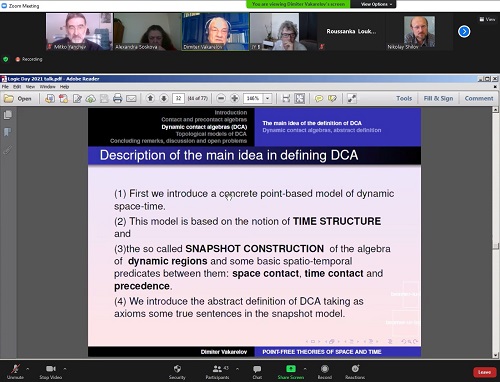The height and width of the screenshot is (382, 500).
Task: Add sticky note comment icon
Action: tap(319, 98)
